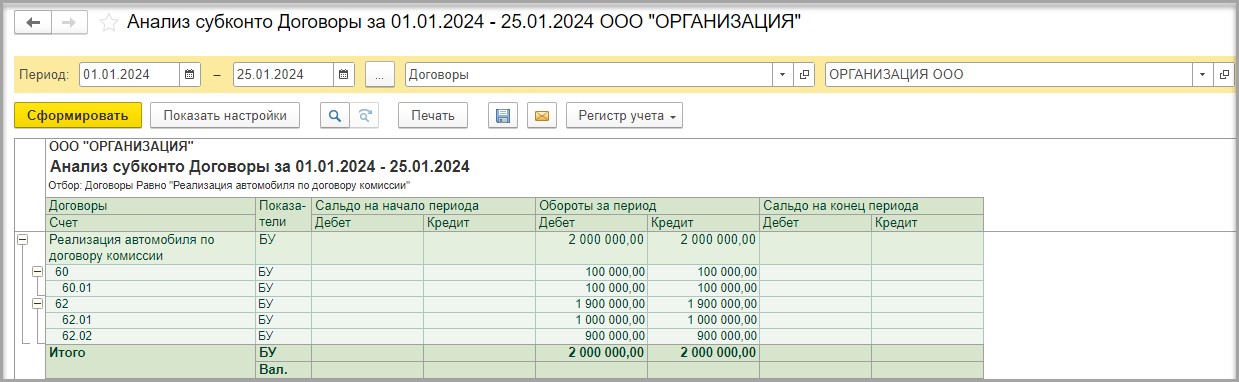This screenshot has width=1239, height=382.
Task: Click the ОРГАНИЗАЦИЯ ООО field
Action: tap(1008, 75)
